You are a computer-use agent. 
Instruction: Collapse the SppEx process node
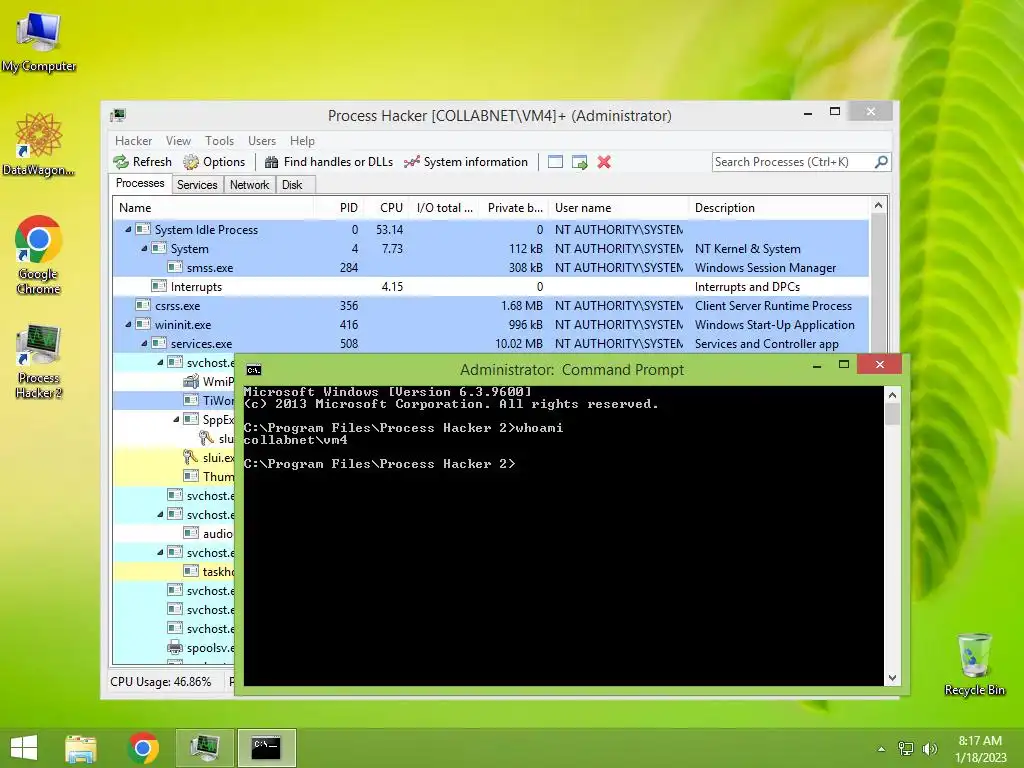pyautogui.click(x=176, y=419)
